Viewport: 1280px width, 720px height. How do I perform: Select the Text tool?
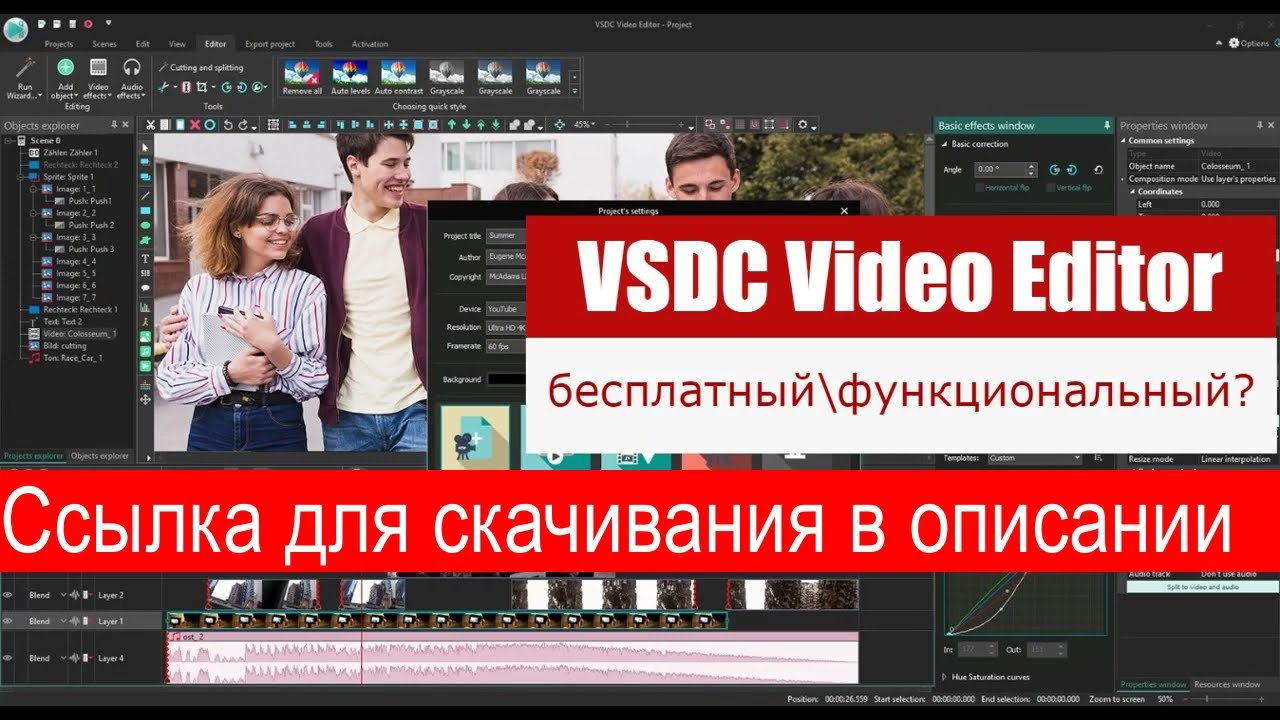[145, 258]
